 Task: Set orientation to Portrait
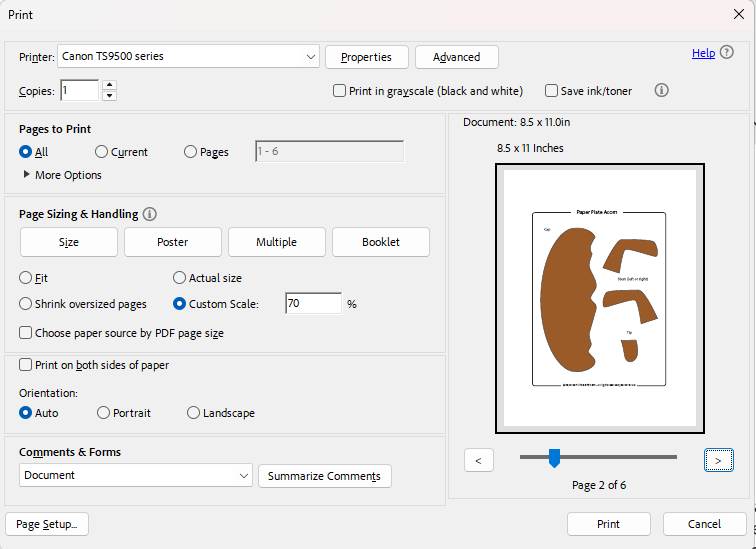pos(103,413)
